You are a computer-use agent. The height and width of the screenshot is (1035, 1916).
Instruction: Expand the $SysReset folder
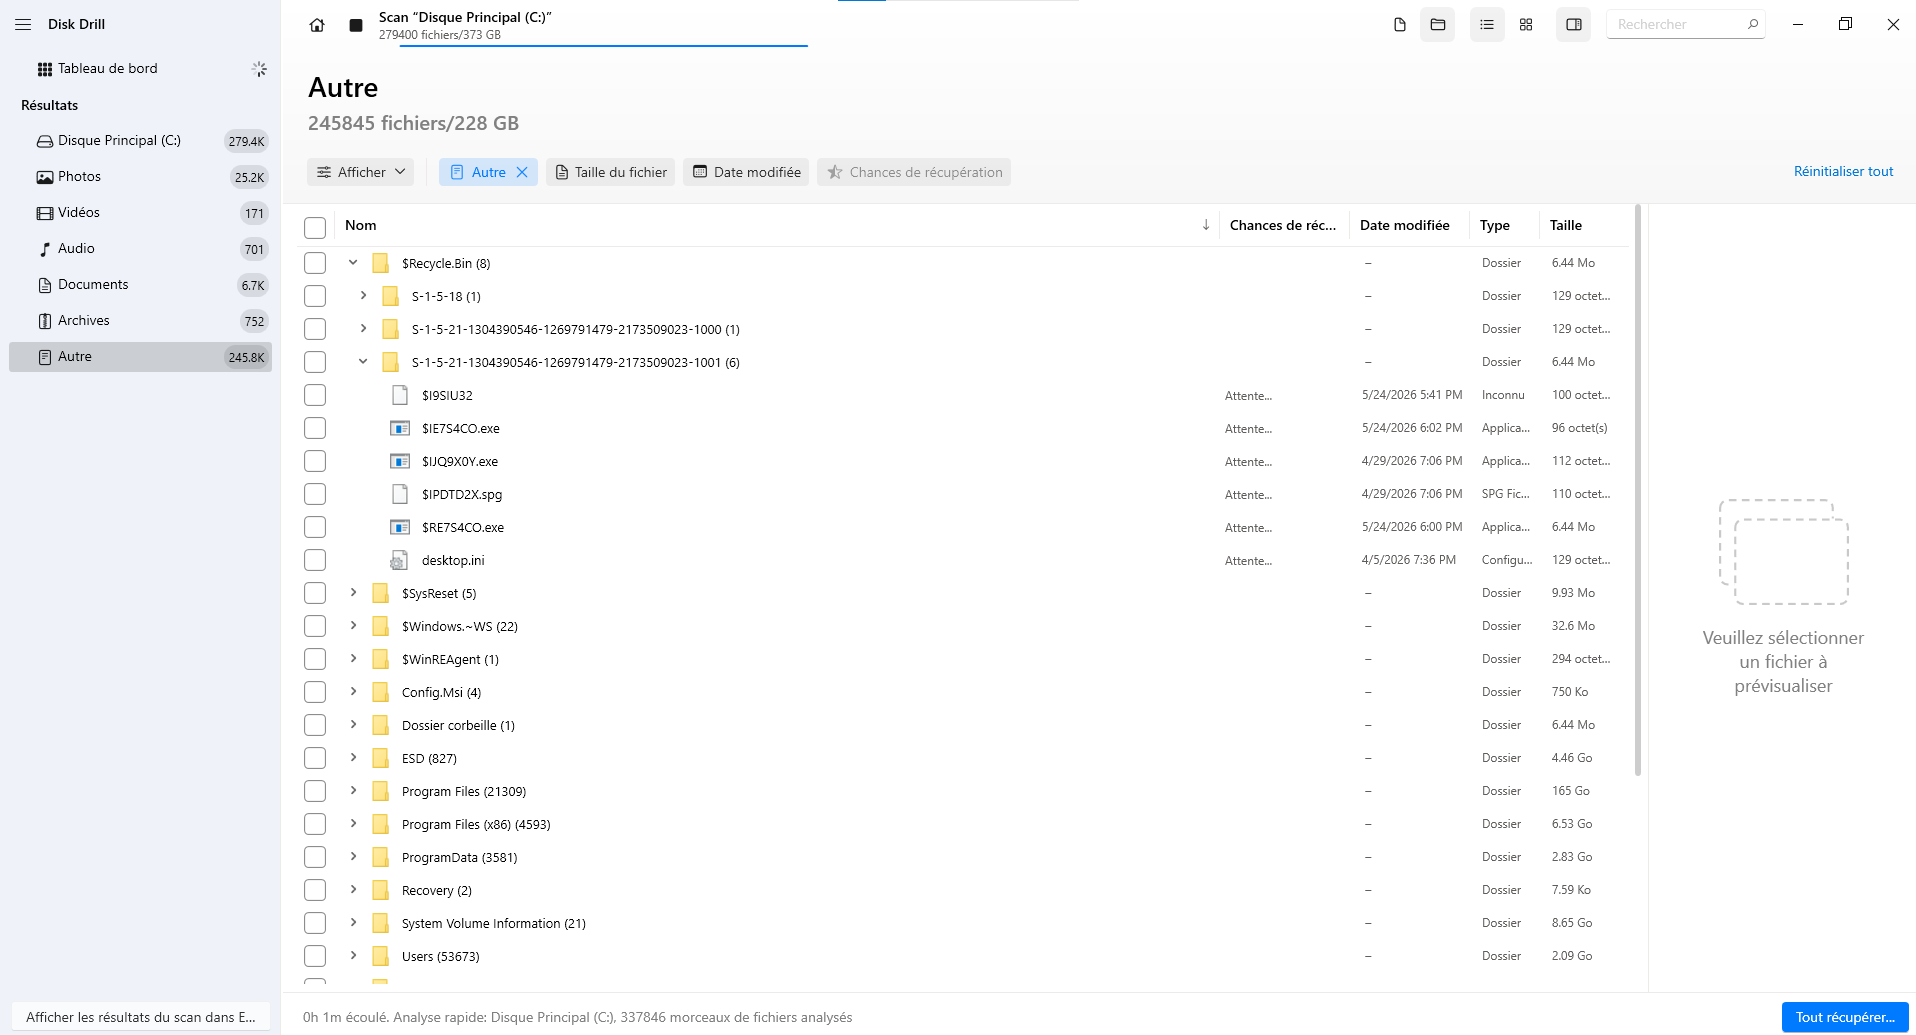coord(353,592)
